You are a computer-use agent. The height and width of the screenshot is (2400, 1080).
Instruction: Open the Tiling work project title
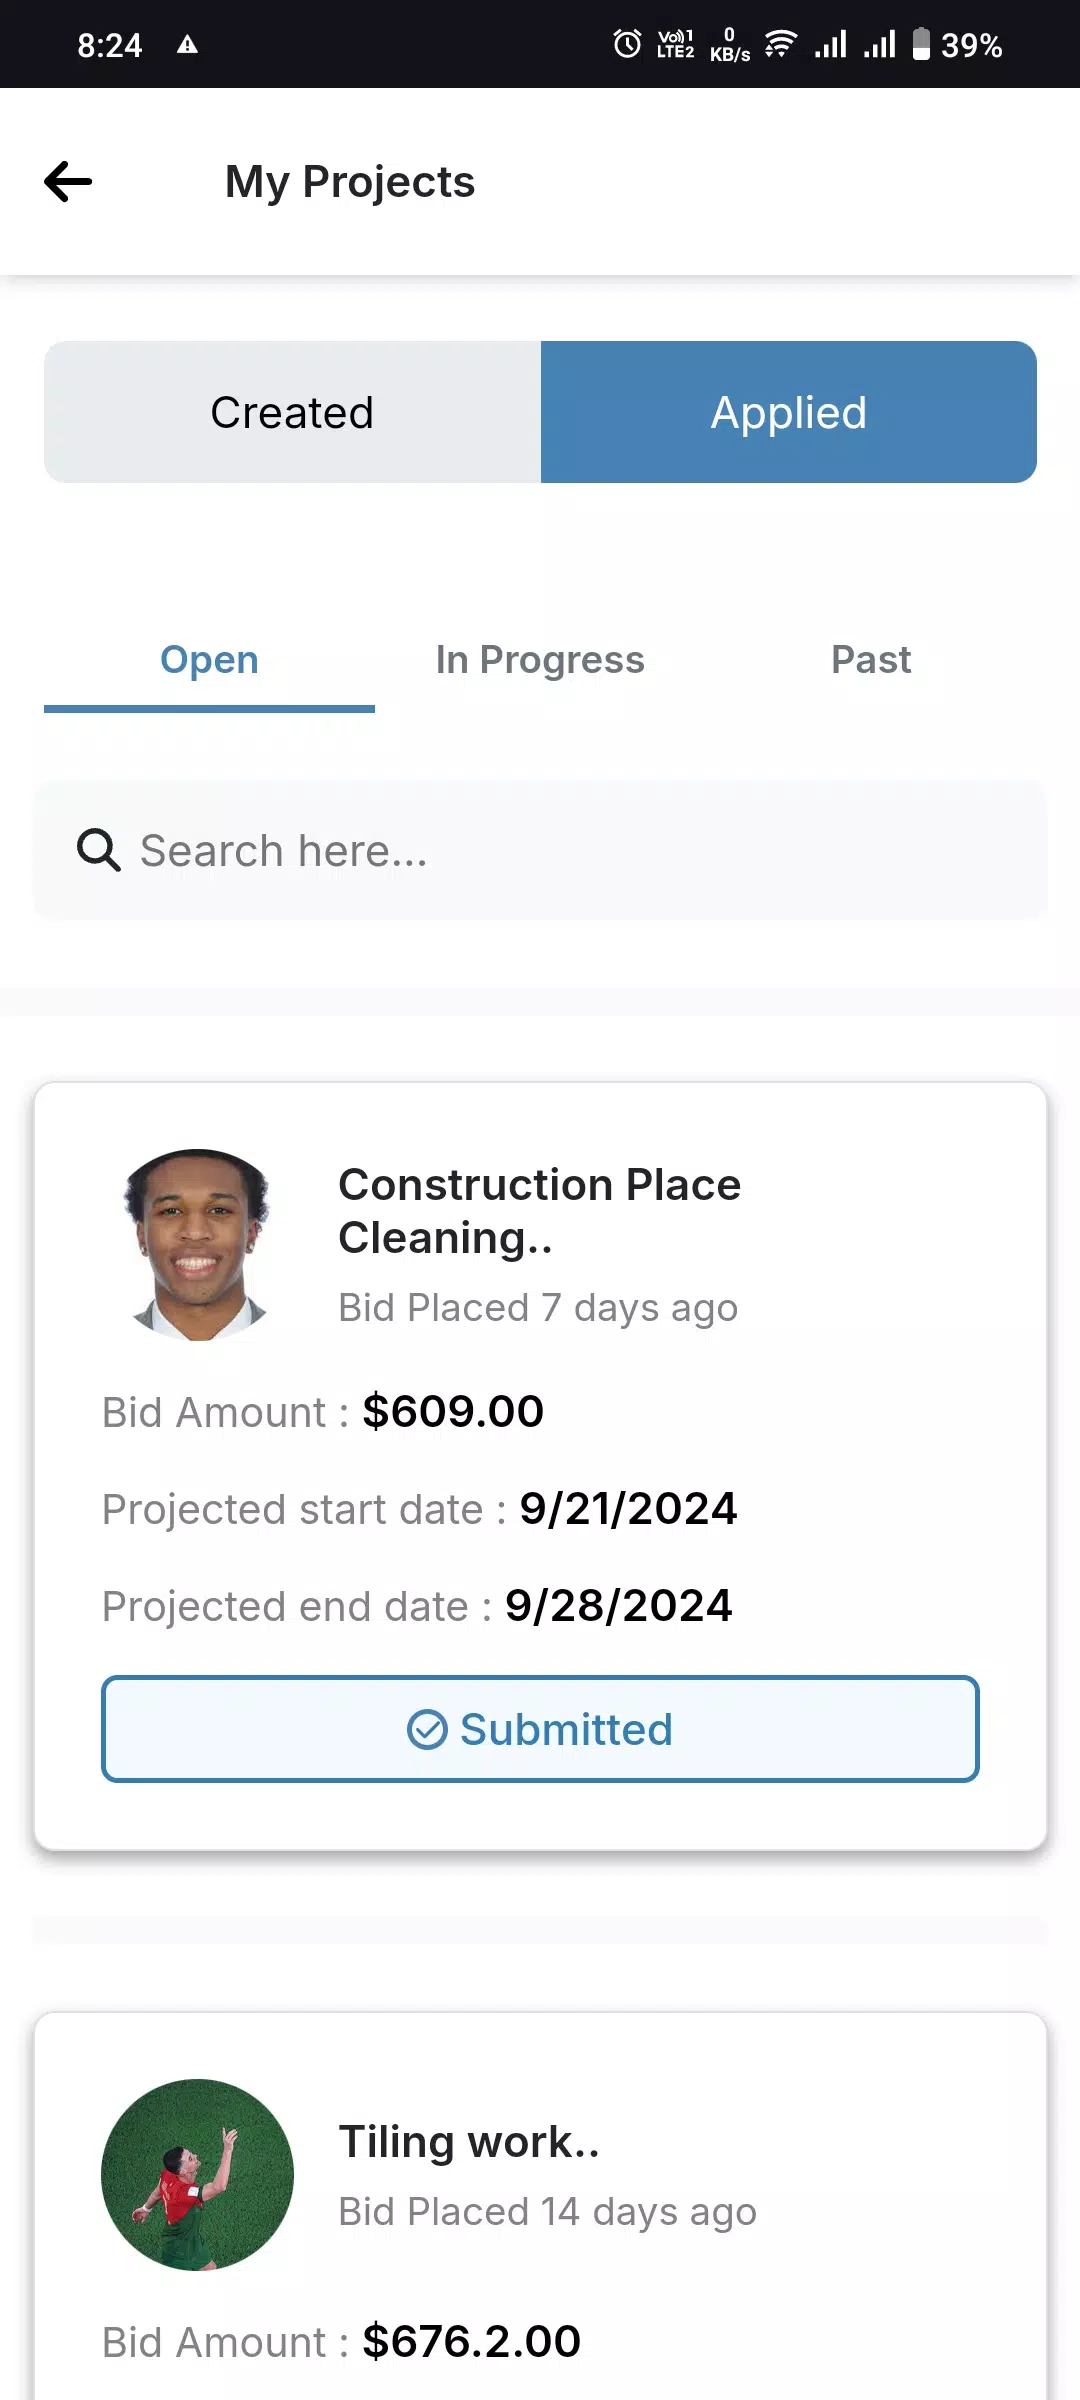coord(469,2142)
